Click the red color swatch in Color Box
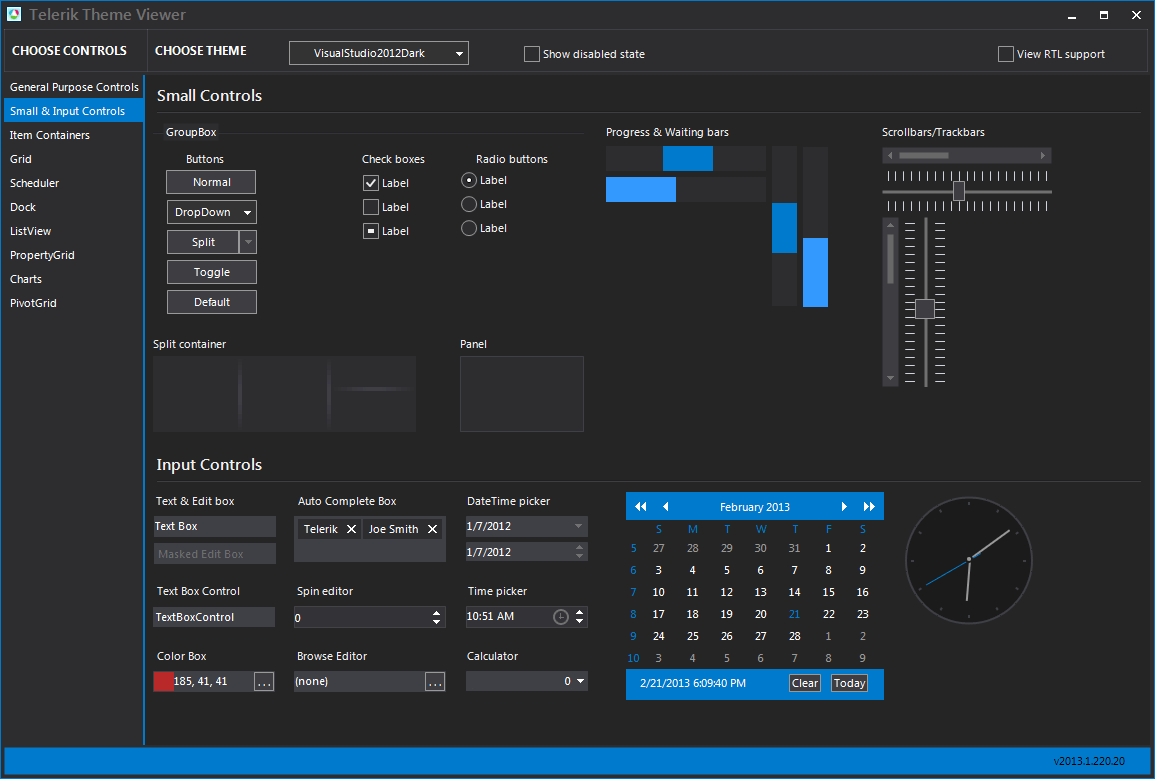 pyautogui.click(x=163, y=681)
